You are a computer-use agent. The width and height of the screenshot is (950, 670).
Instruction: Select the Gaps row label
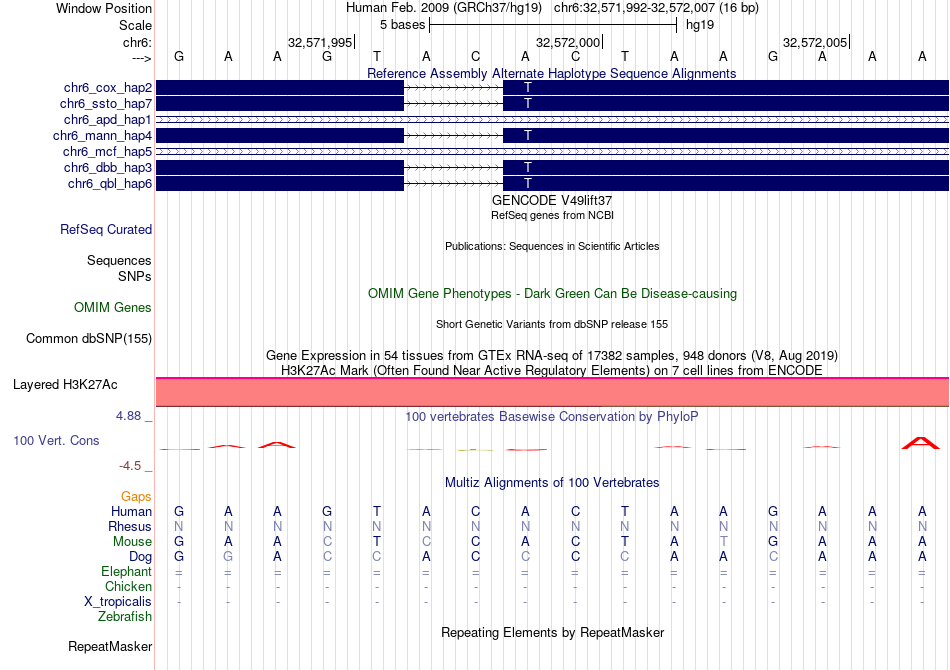(x=136, y=497)
